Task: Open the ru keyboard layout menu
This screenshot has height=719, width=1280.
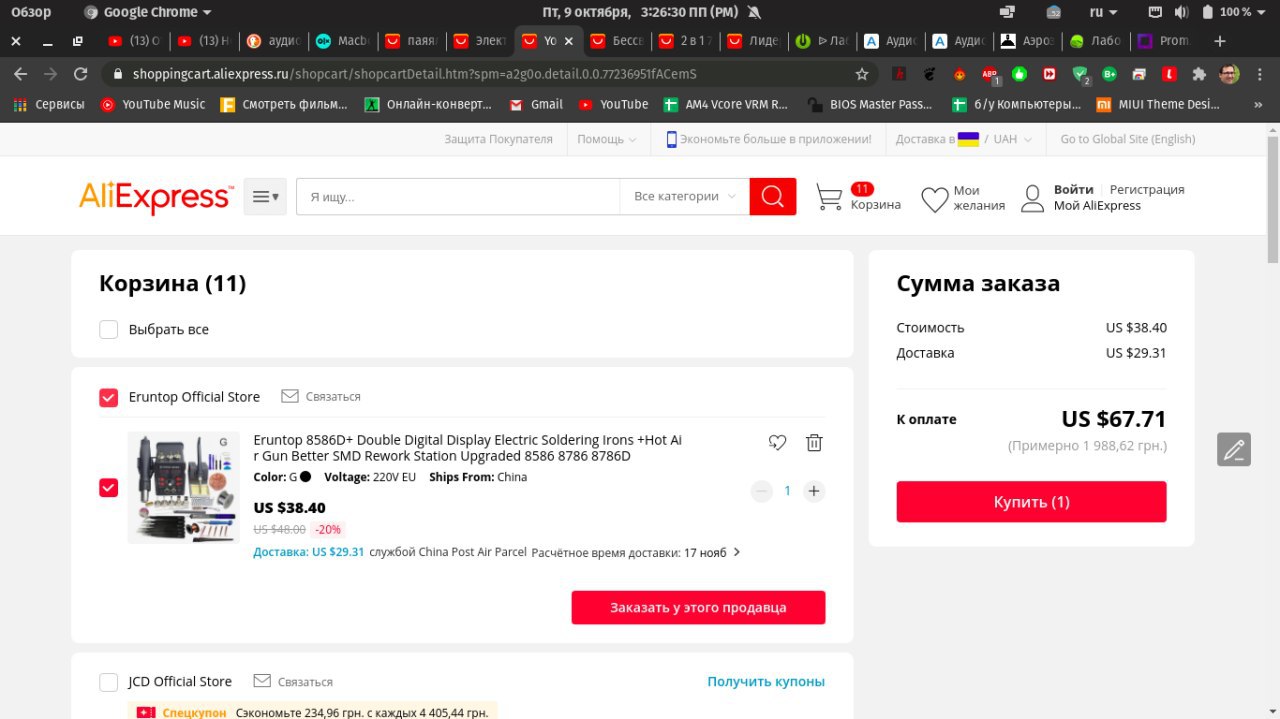Action: (1104, 12)
